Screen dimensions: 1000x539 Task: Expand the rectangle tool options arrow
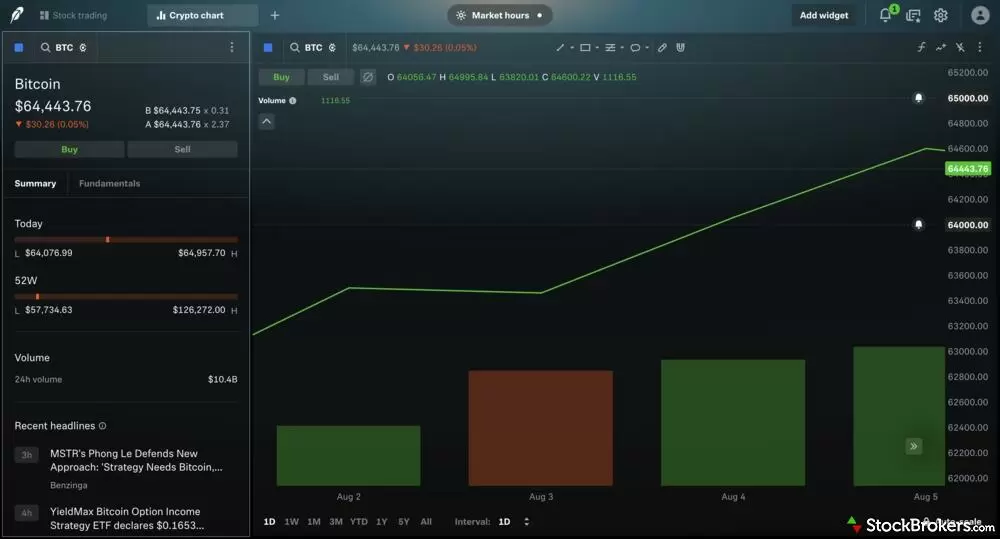(597, 48)
